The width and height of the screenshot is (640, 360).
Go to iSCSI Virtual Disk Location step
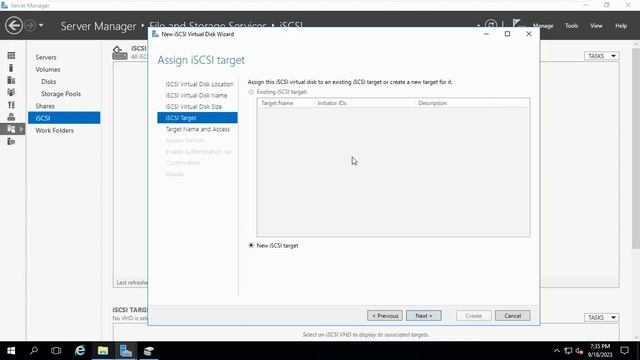pyautogui.click(x=199, y=84)
